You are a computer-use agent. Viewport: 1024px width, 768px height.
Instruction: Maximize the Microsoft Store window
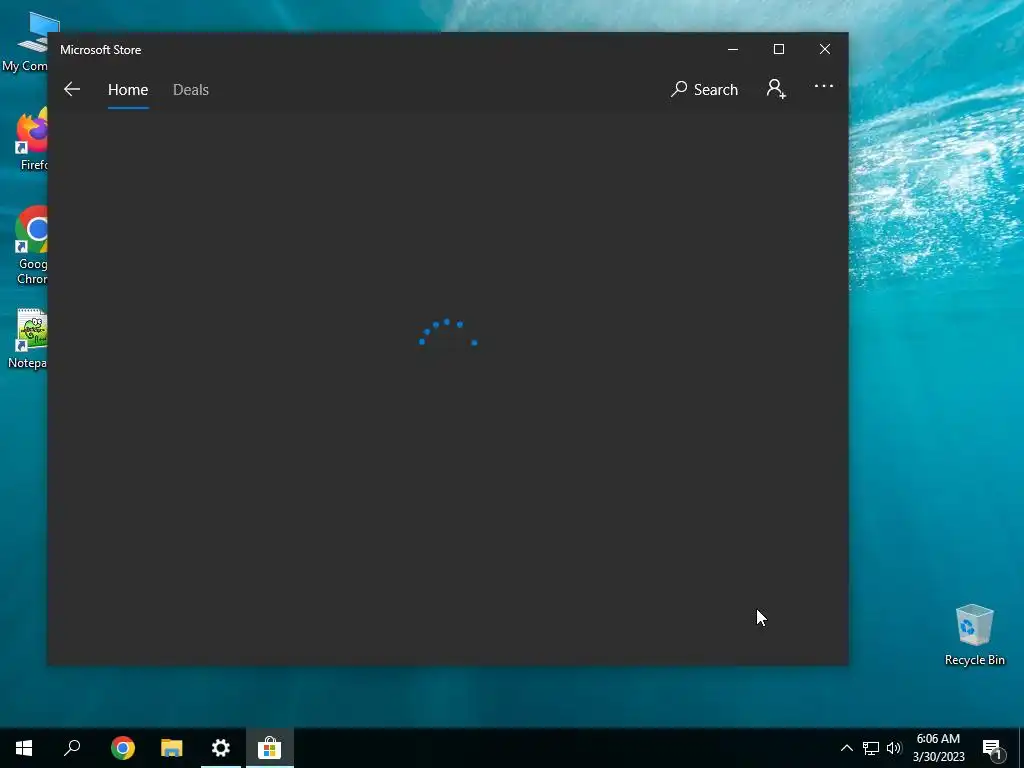(778, 49)
